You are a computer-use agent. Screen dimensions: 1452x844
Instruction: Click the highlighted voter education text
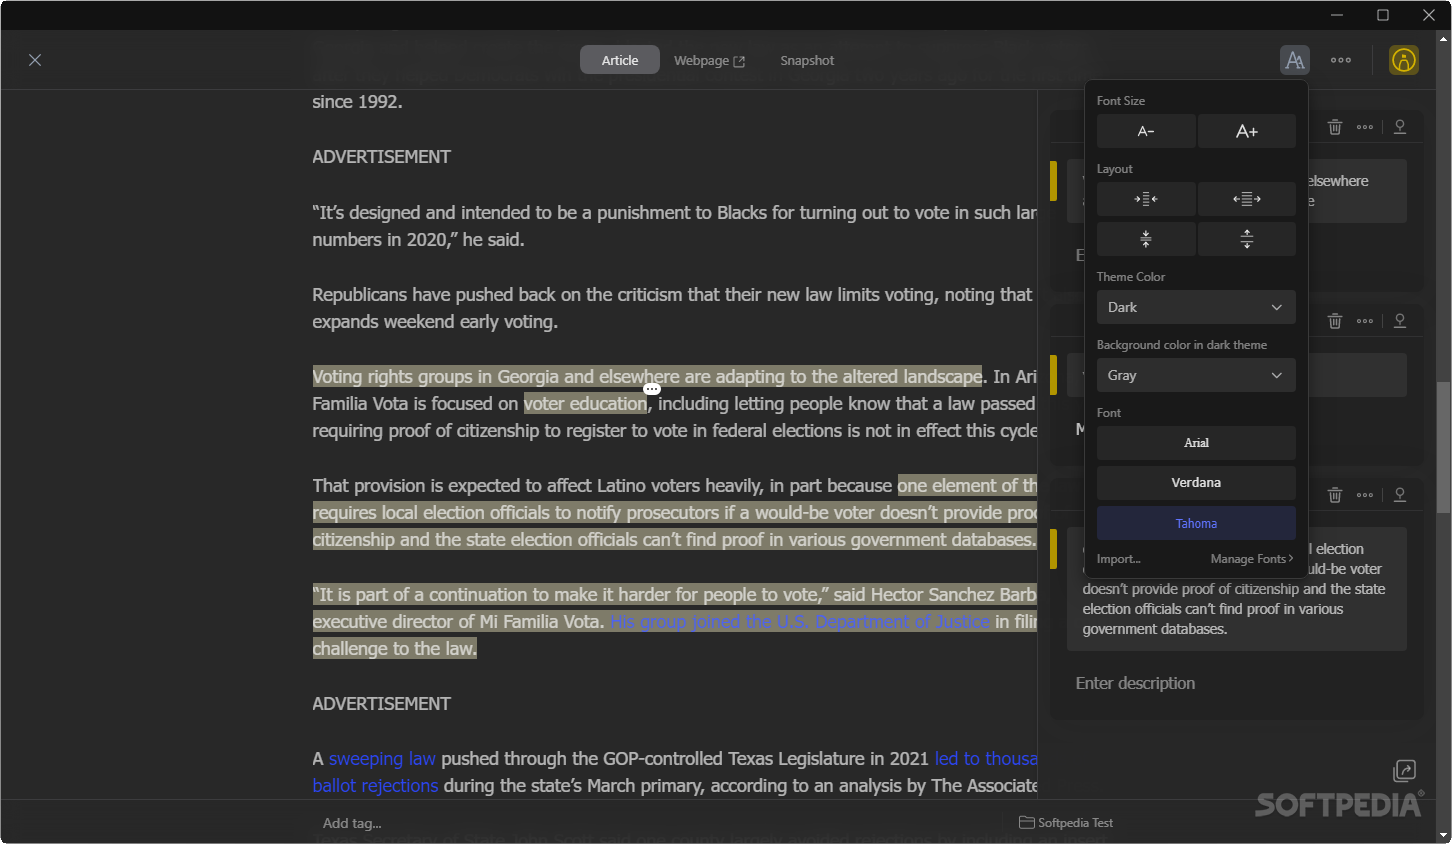pyautogui.click(x=585, y=404)
